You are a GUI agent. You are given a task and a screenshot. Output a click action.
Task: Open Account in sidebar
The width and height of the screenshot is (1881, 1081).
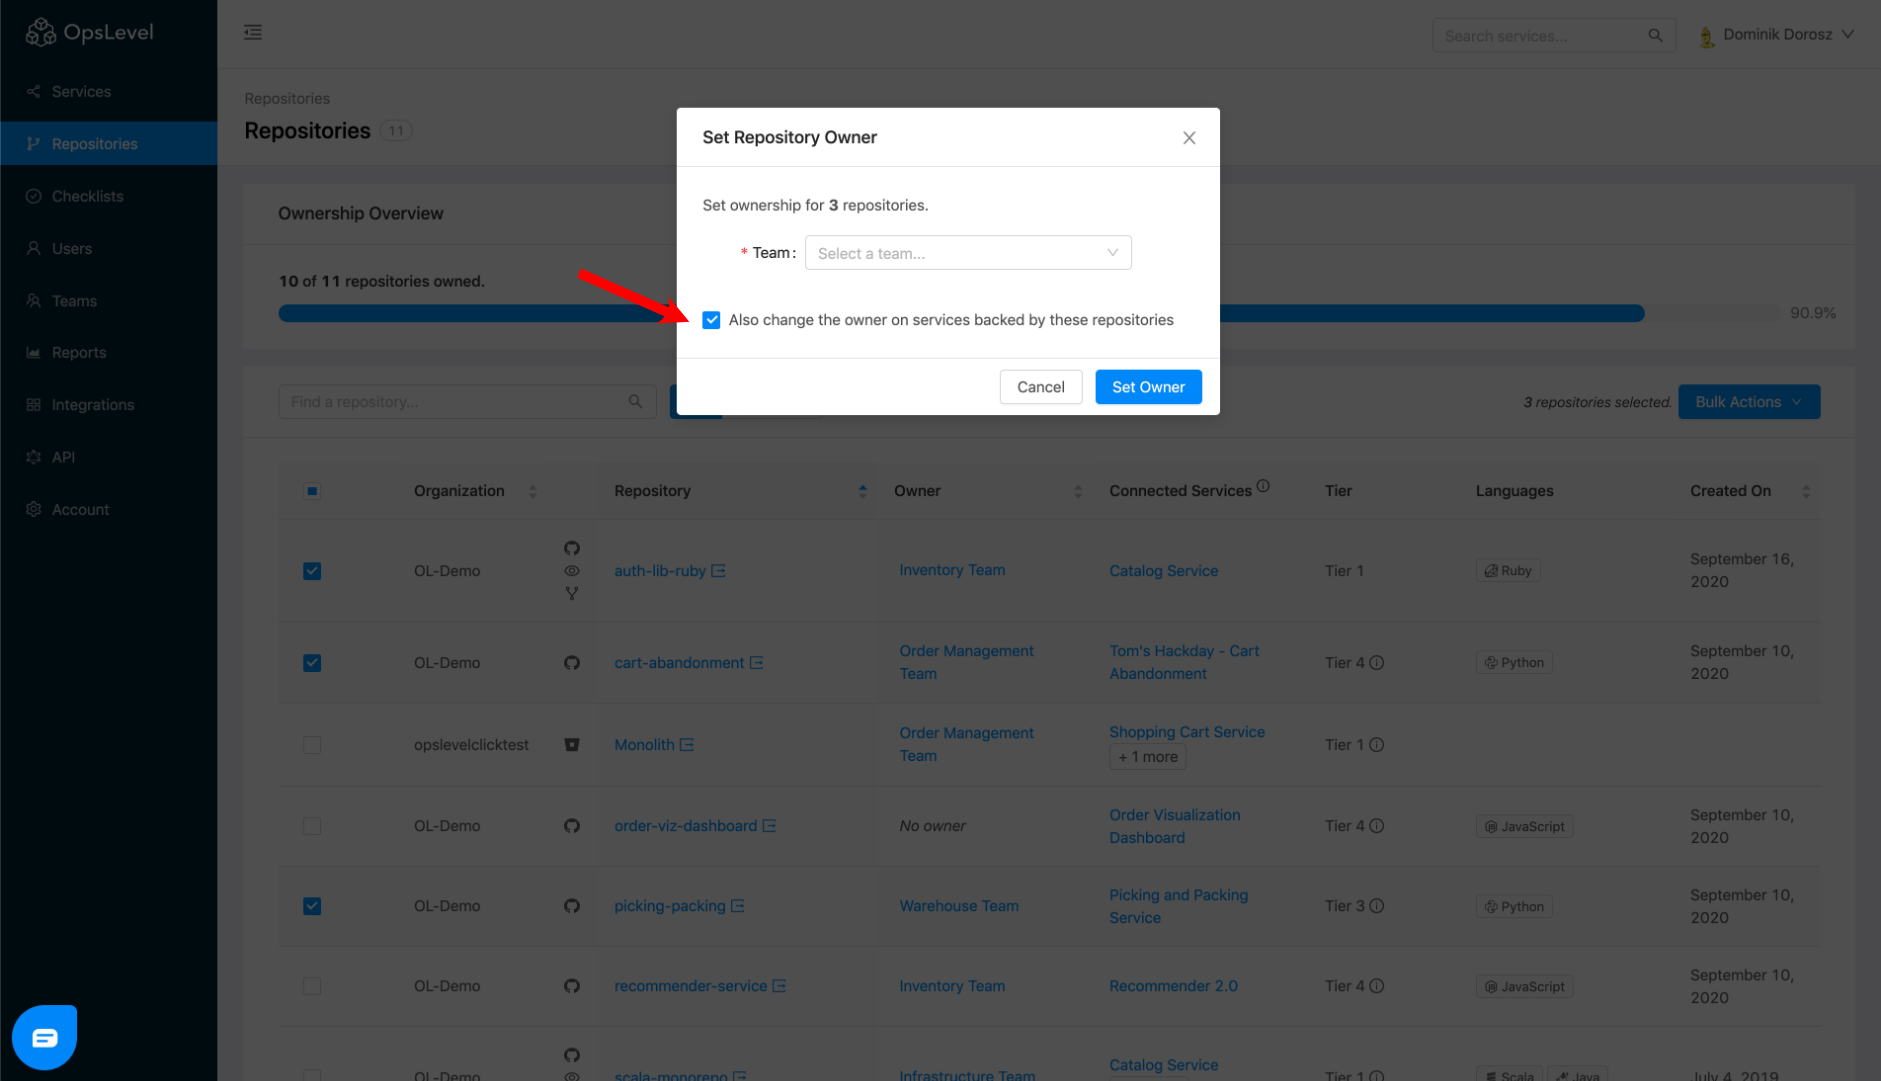(x=109, y=510)
